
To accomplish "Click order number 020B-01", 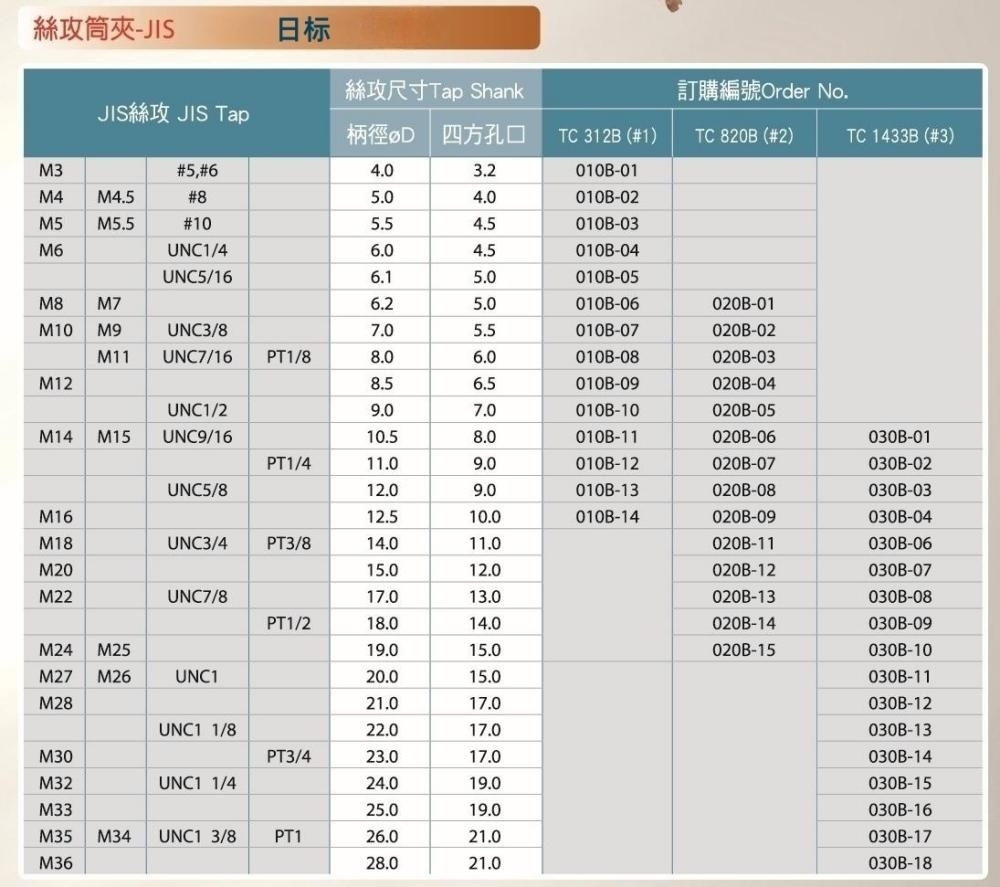I will [744, 303].
